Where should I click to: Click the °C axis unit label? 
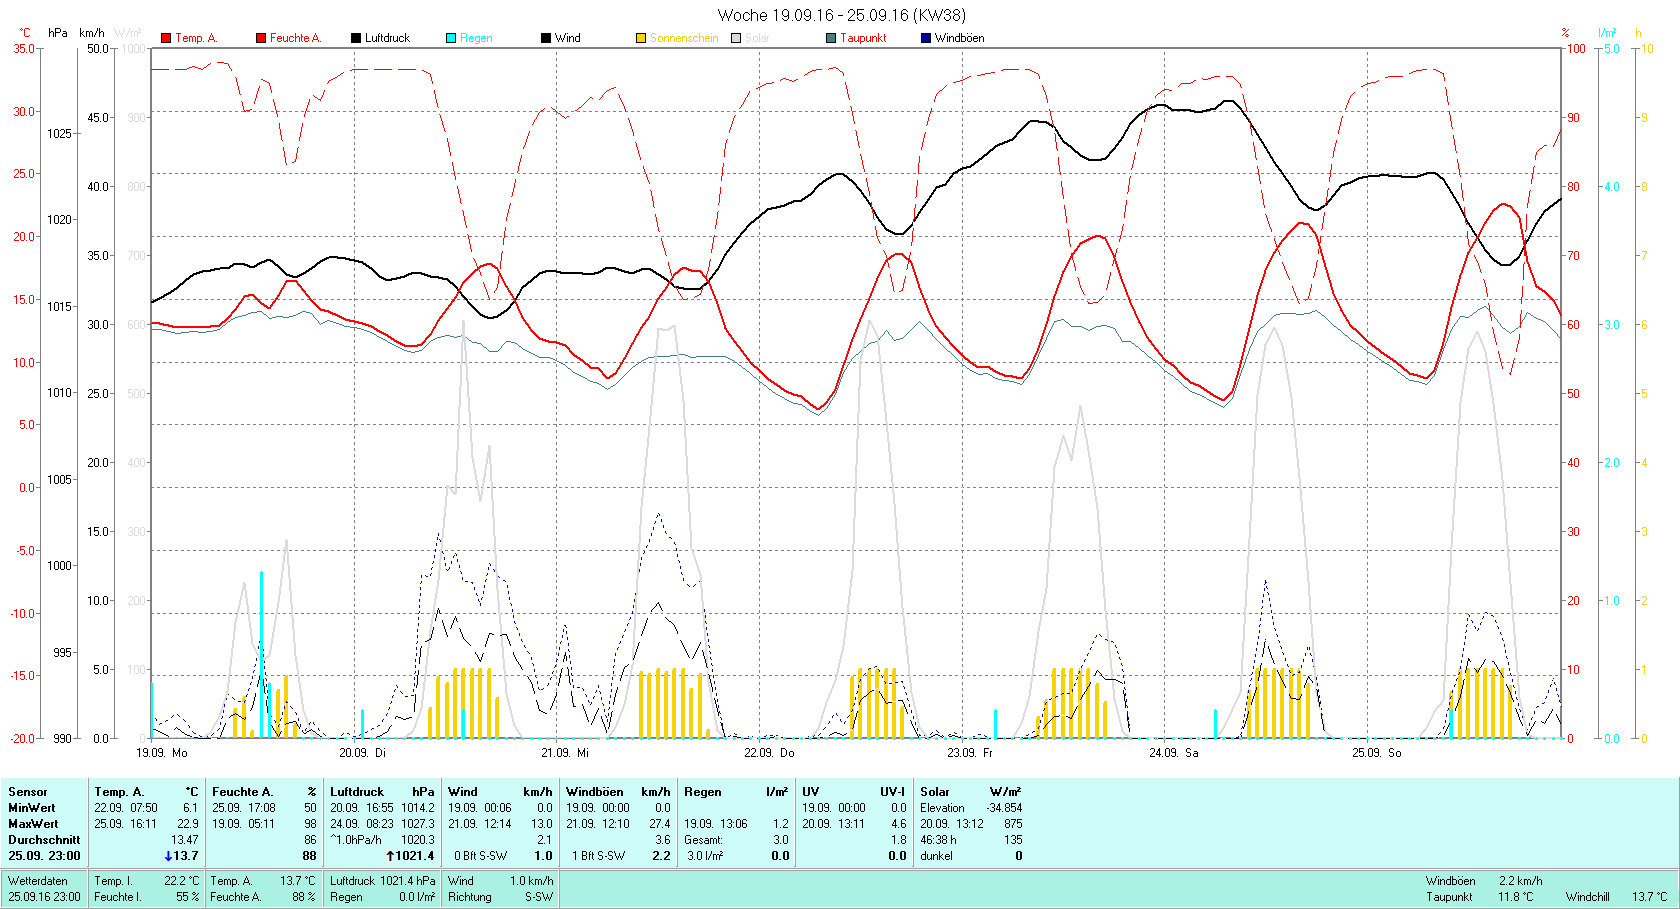point(25,33)
